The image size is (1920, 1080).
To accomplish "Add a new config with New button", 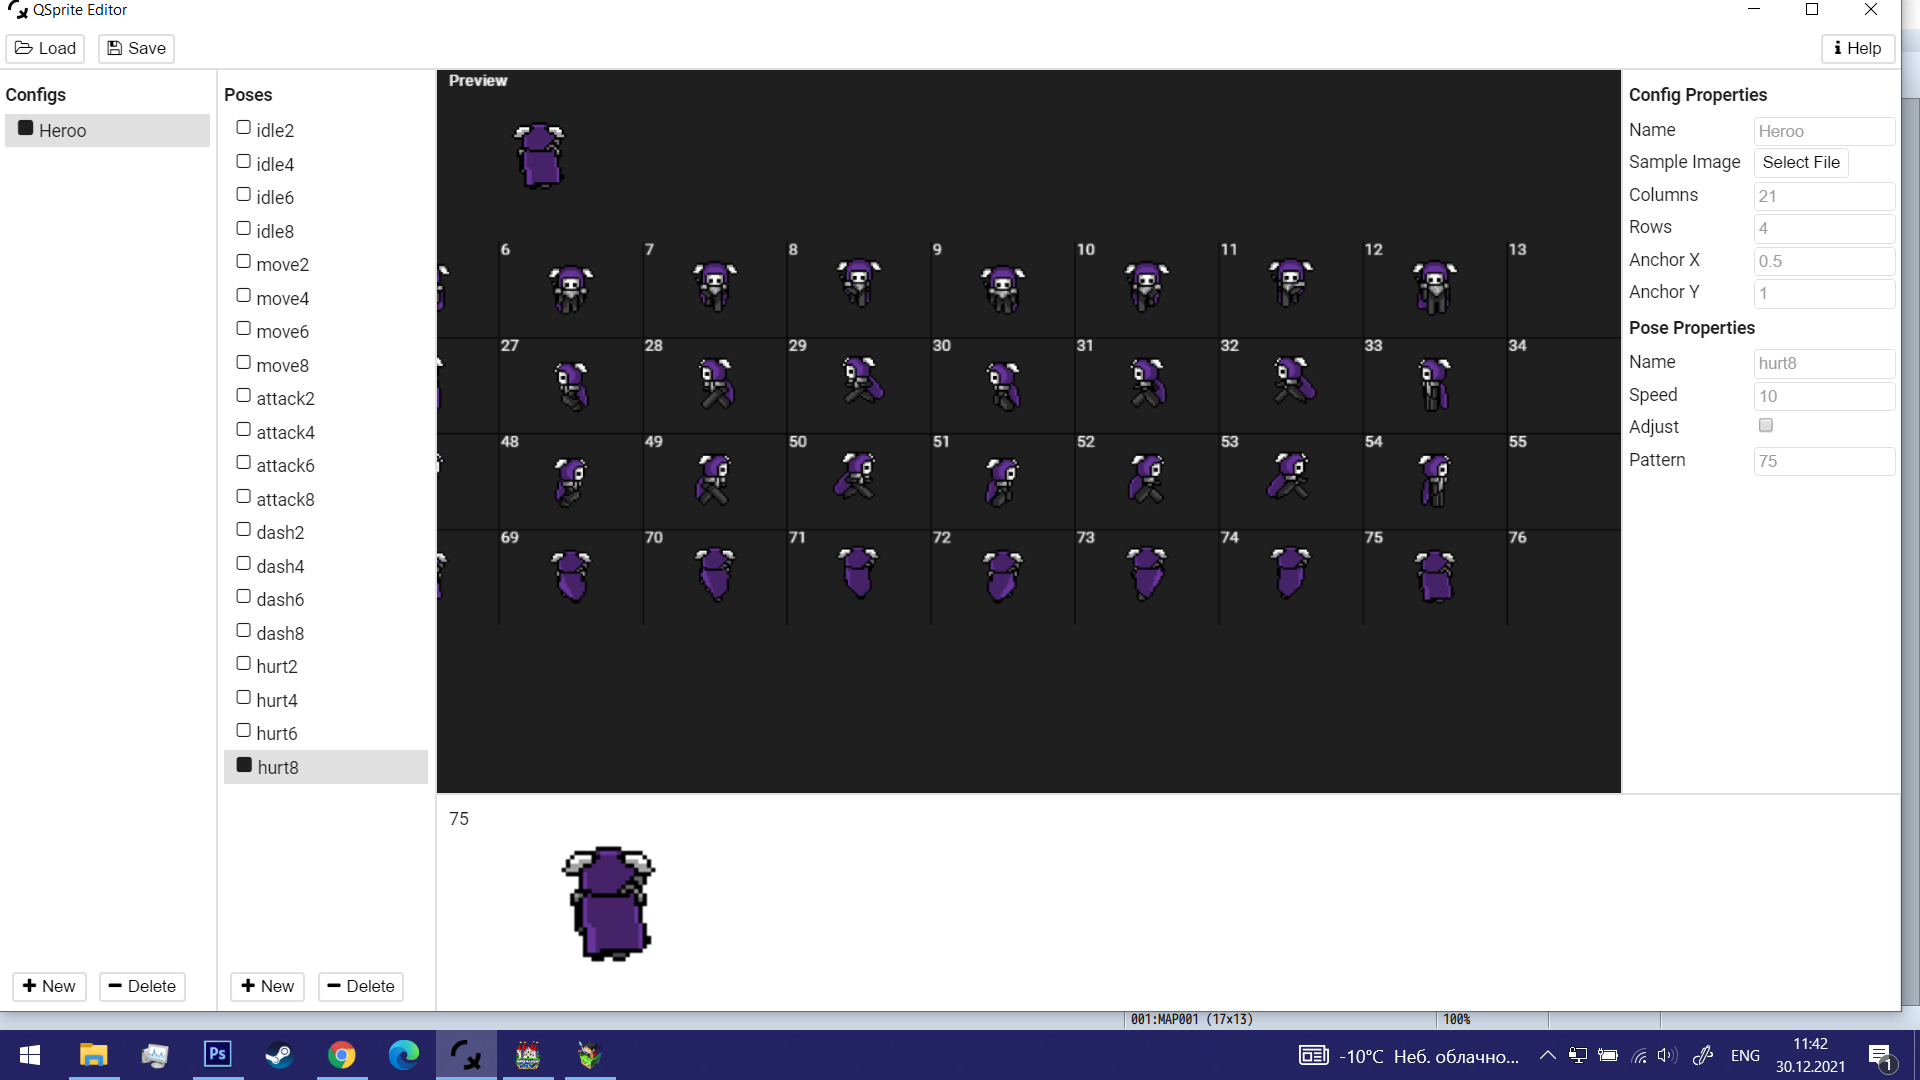I will [49, 986].
